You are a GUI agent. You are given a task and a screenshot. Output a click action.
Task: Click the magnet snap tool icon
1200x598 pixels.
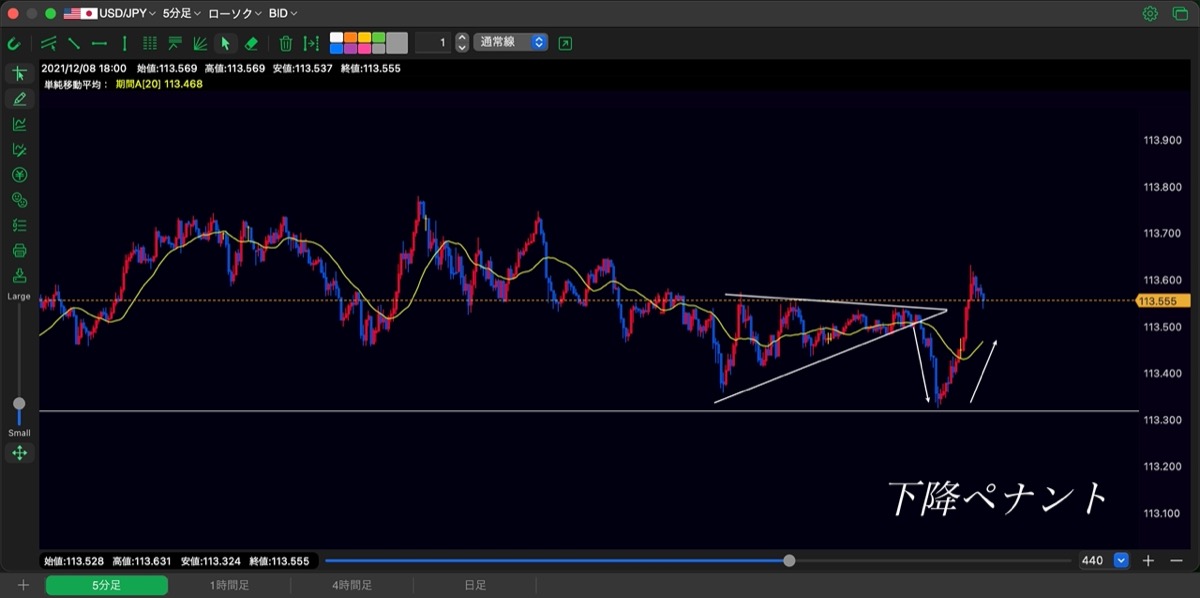(x=14, y=43)
